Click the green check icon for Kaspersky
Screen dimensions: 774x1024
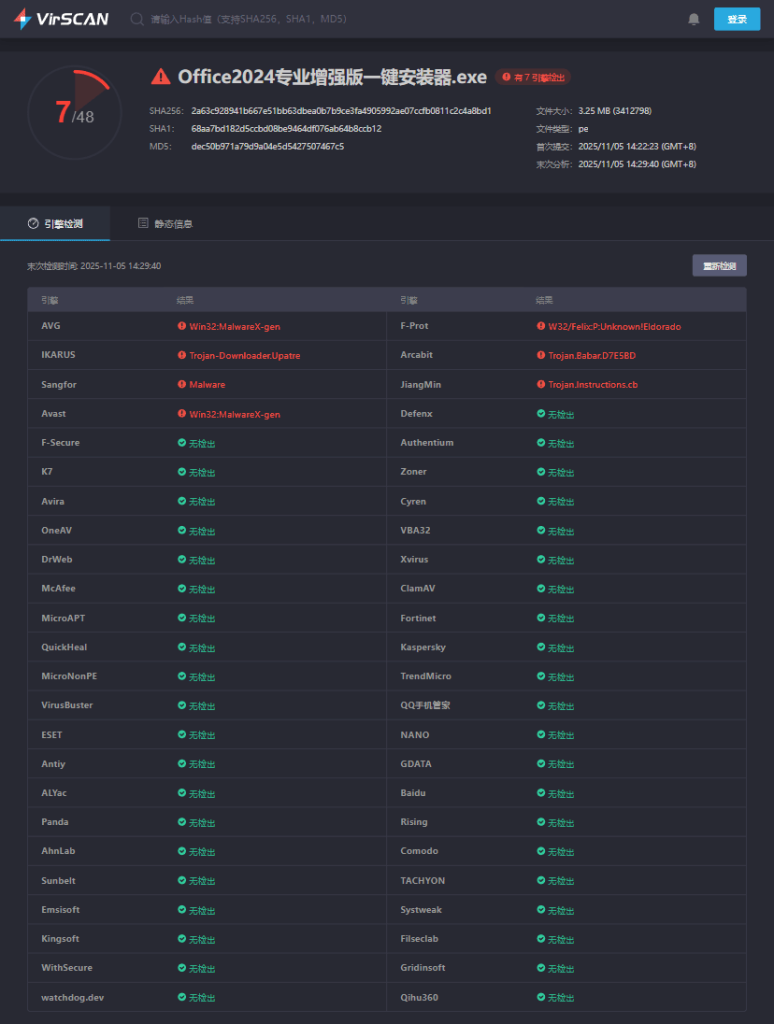(541, 647)
